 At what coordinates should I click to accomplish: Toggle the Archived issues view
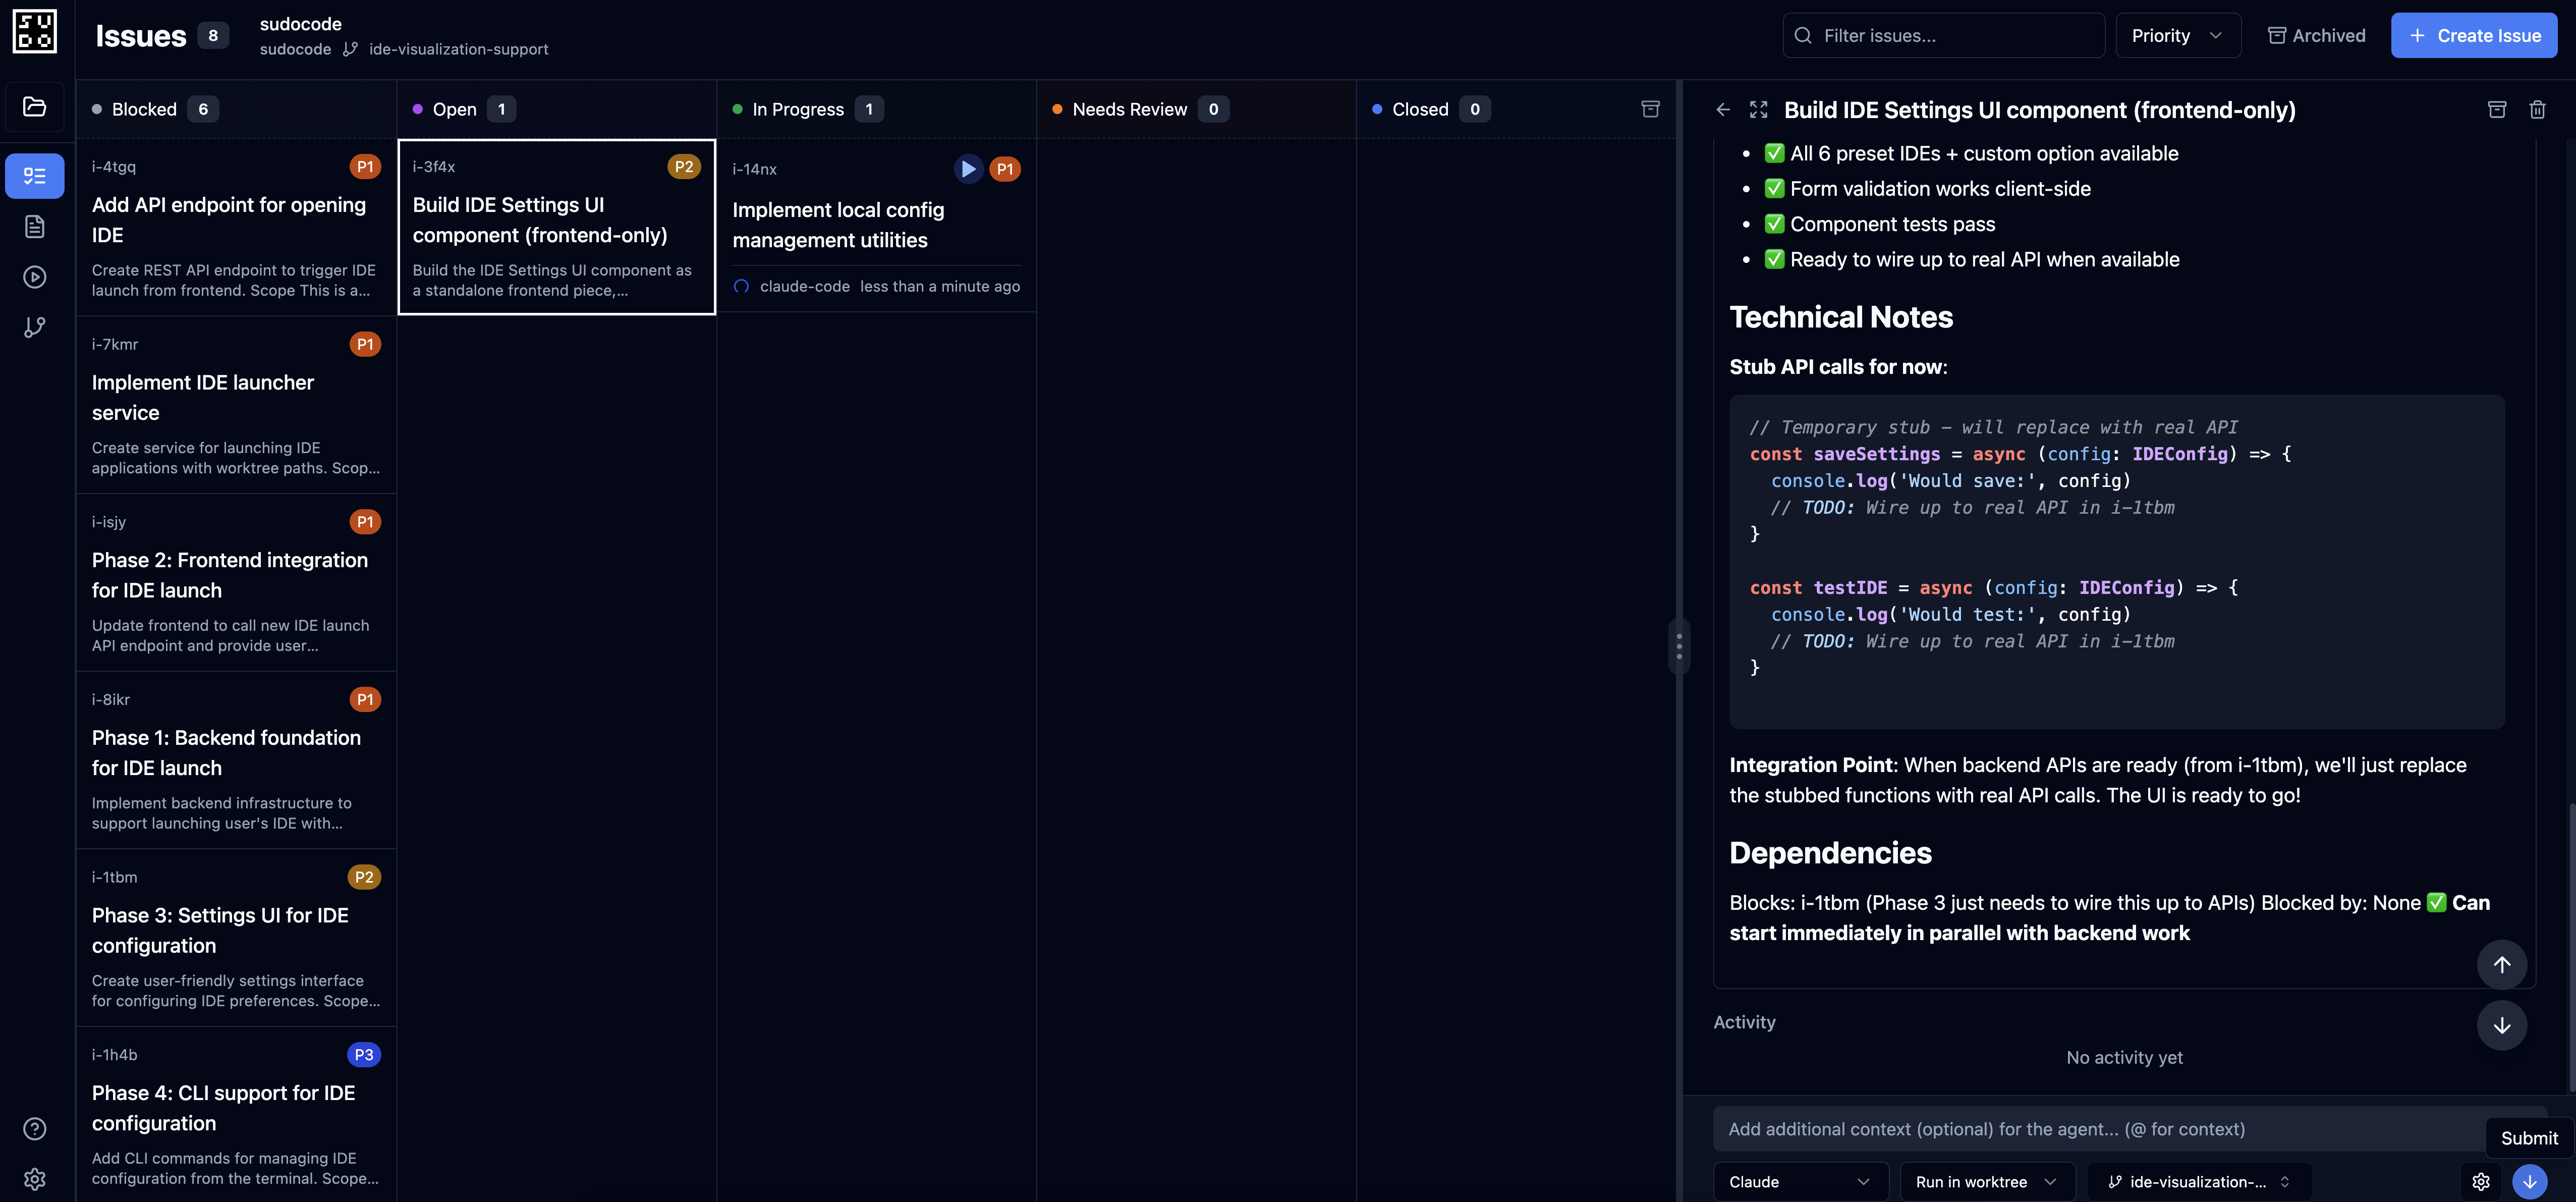pyautogui.click(x=2316, y=35)
